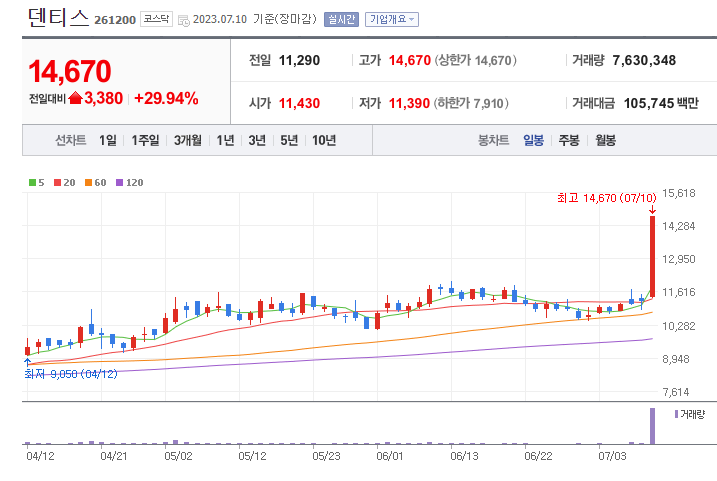
Task: Select the 1주일 line chart tab
Action: tap(145, 140)
